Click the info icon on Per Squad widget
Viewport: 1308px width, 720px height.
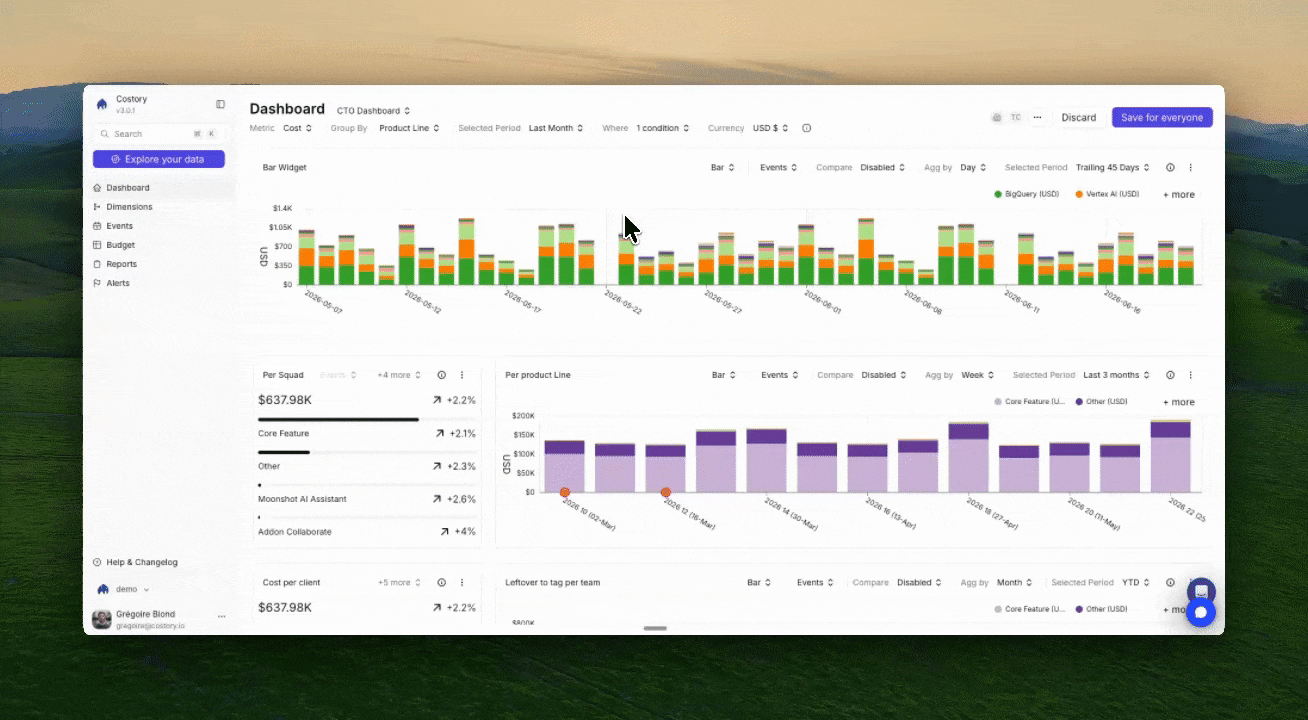point(441,375)
